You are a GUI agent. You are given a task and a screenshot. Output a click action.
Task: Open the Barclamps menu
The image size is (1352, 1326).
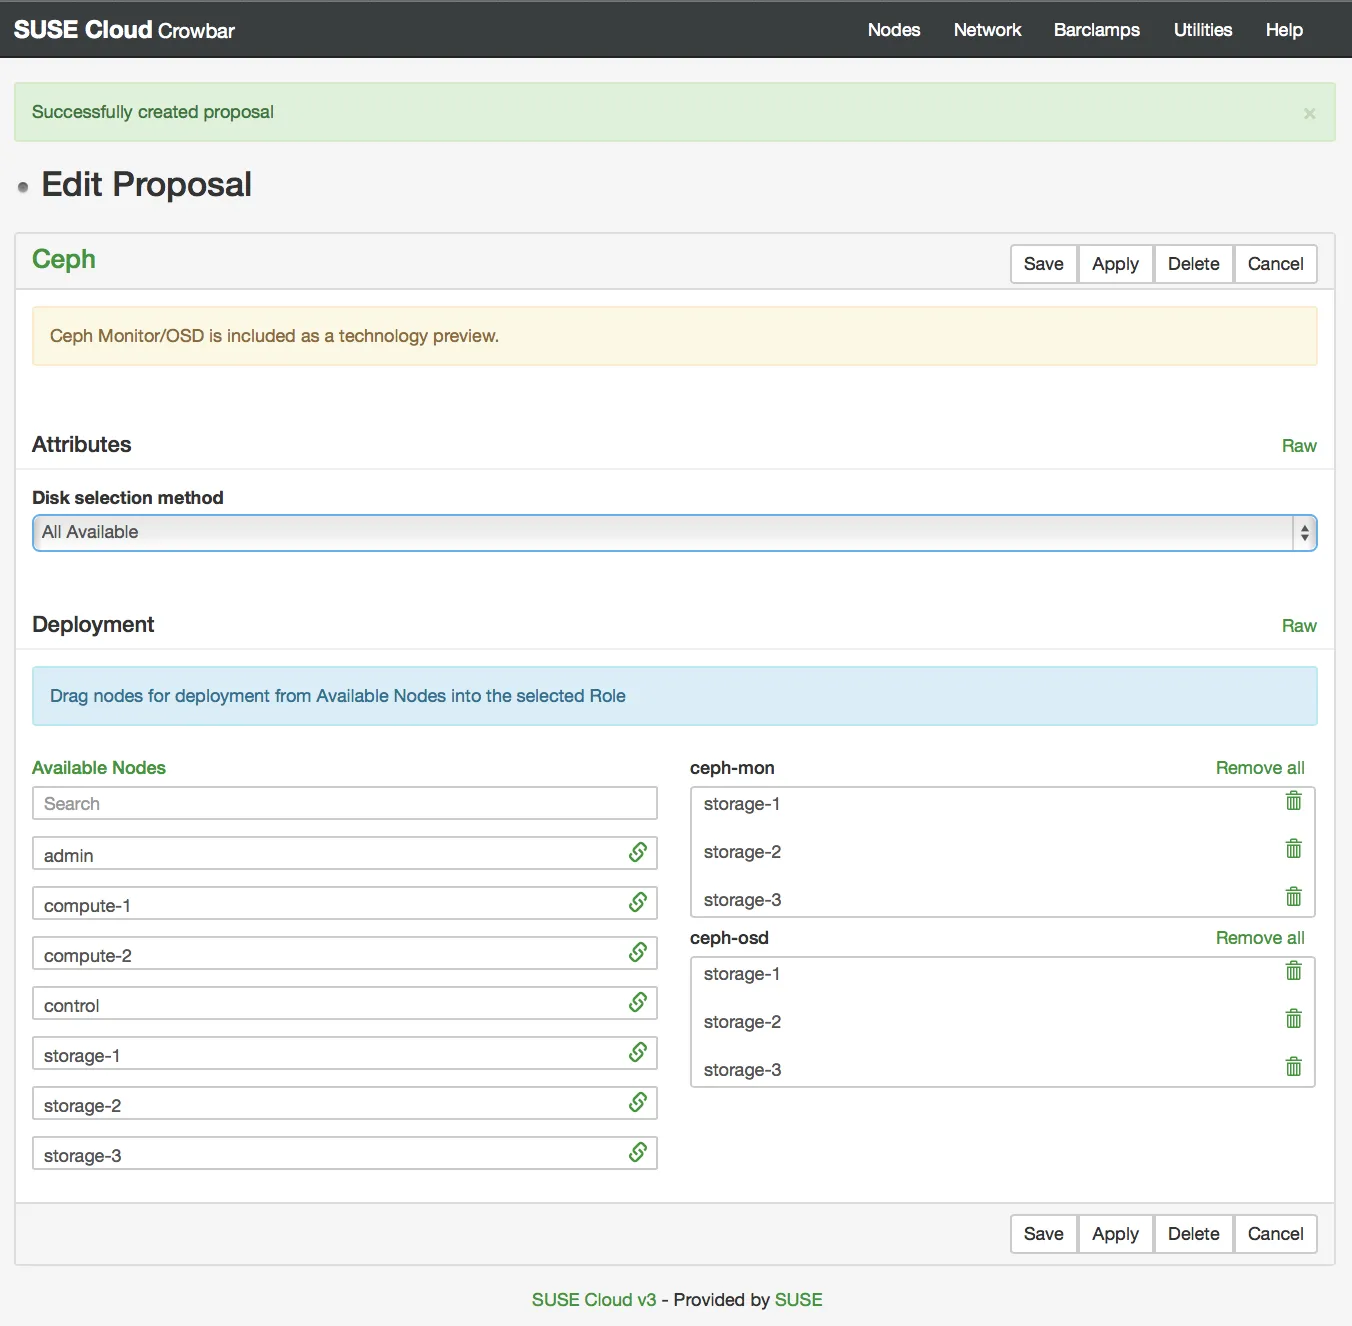pos(1096,30)
